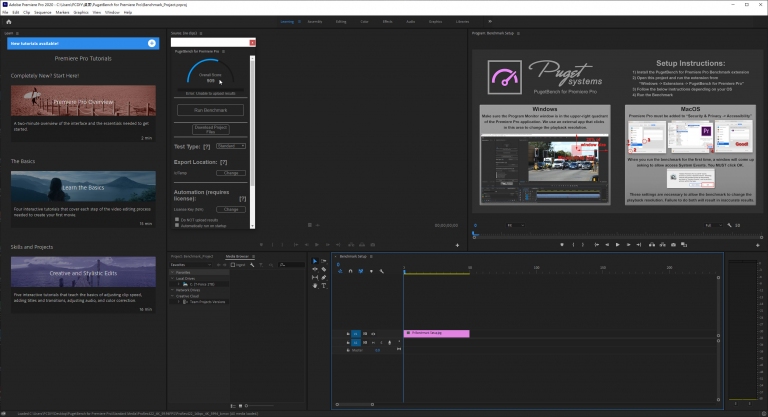Click New tutorials available banner
This screenshot has width=768, height=417.
tap(83, 43)
